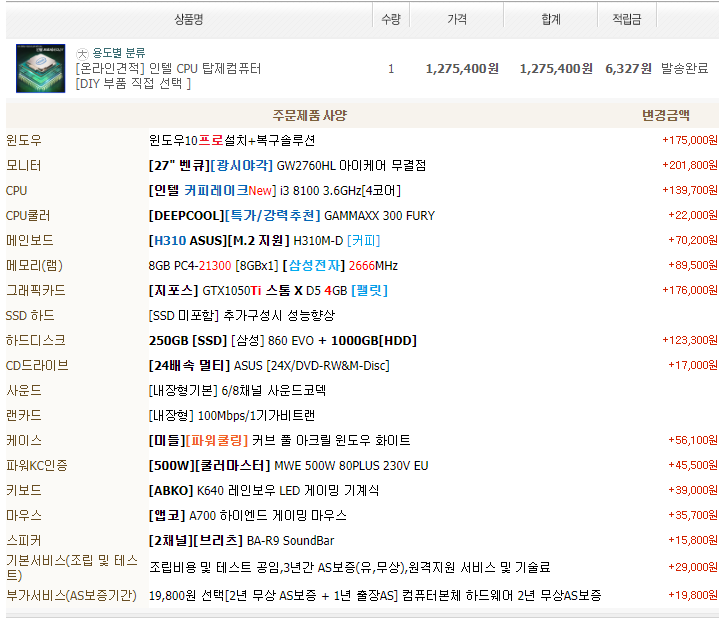Image resolution: width=723 pixels, height=621 pixels.
Task: Click the Intel CPU product thumbnail
Action: pos(41,68)
